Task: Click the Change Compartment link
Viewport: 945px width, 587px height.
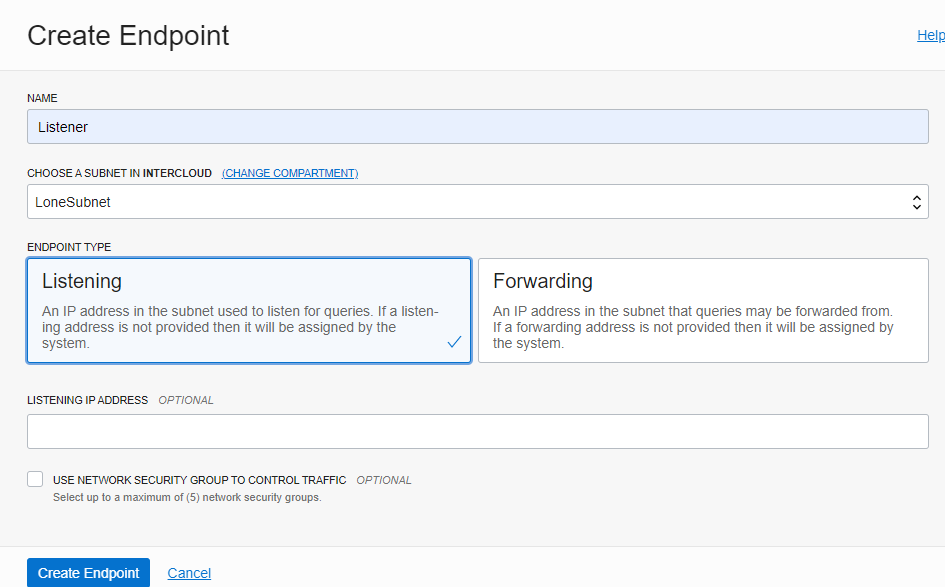Action: 290,173
